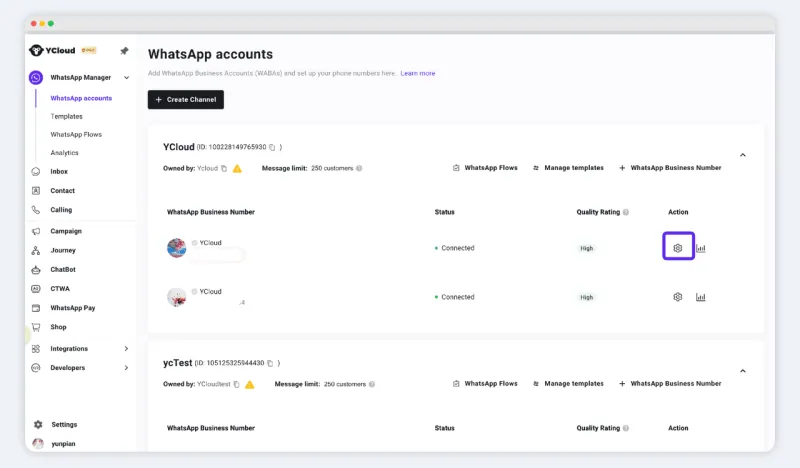Click the Calling phone icon
800x468 pixels.
36,210
